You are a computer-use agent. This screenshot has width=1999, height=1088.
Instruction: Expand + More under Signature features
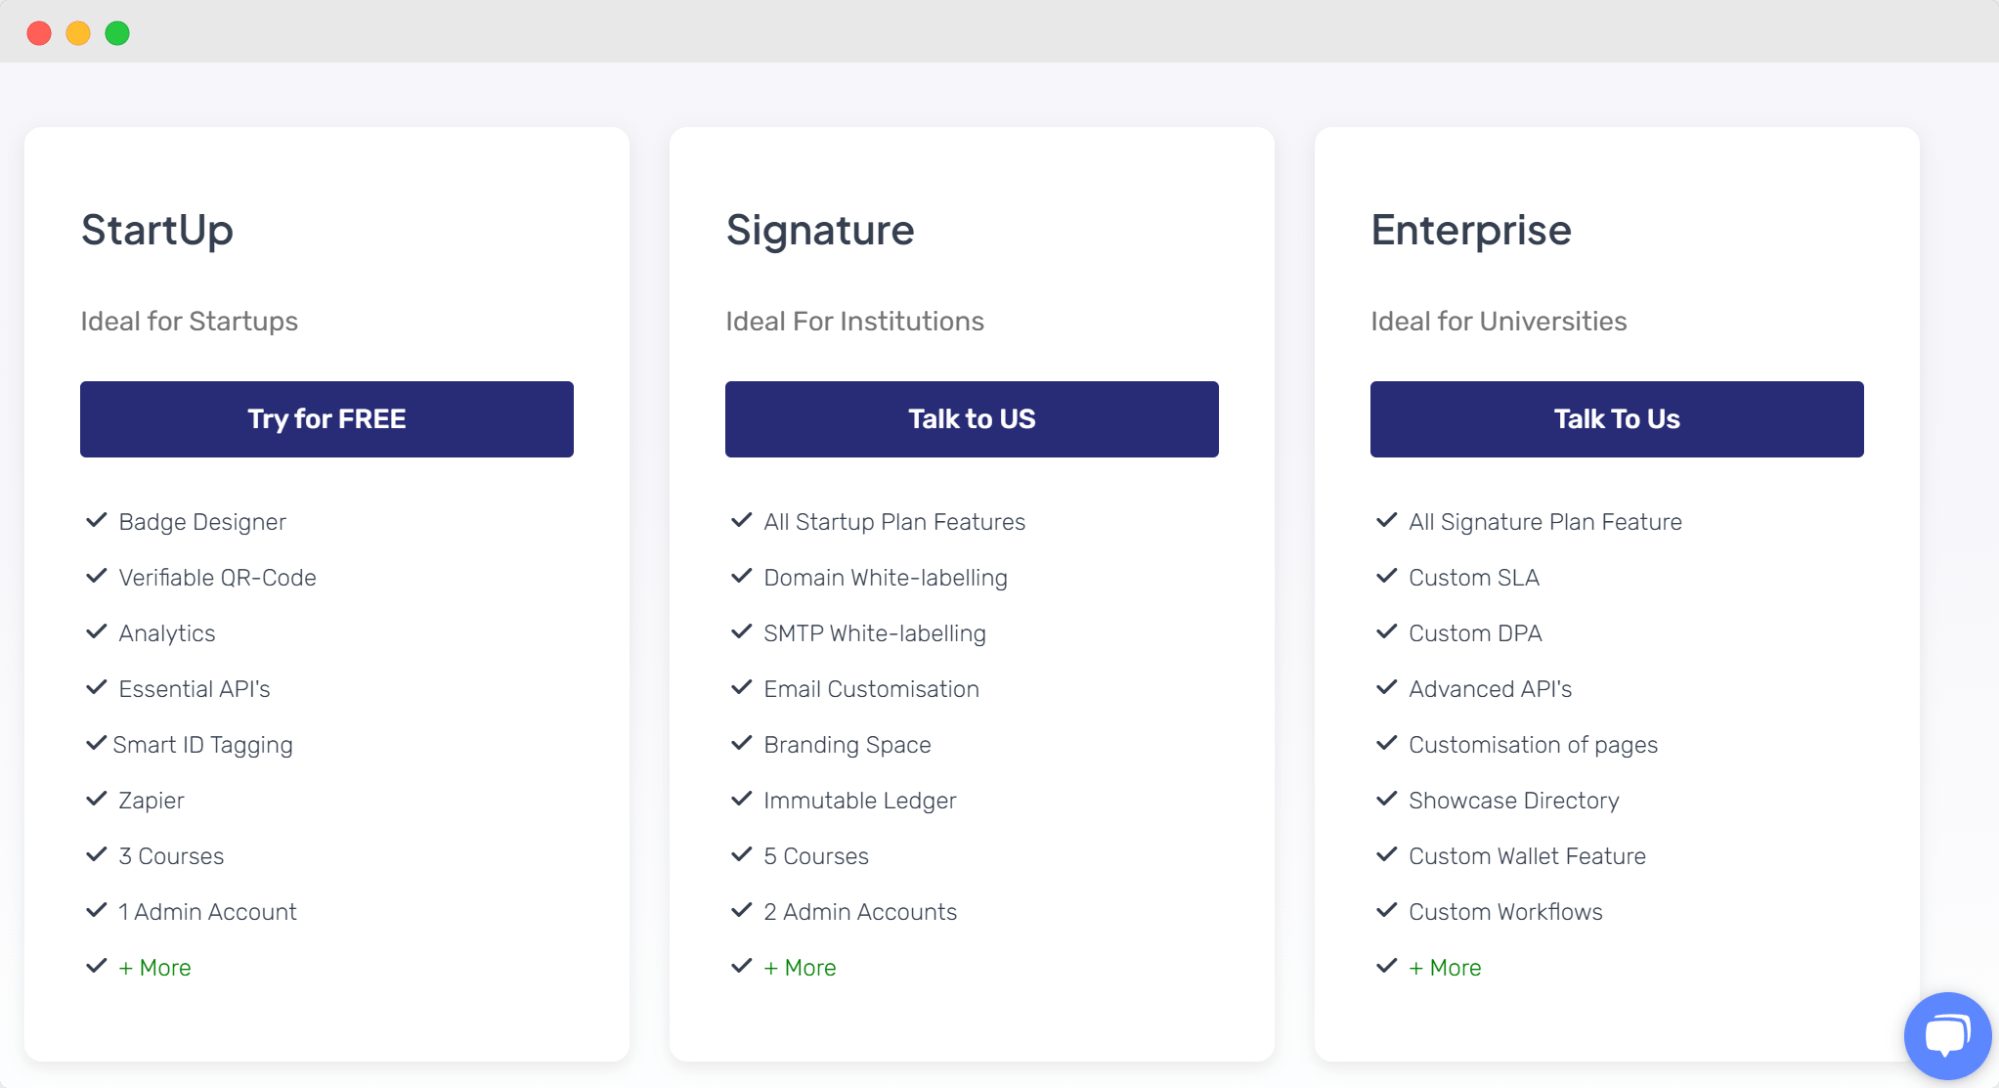click(x=800, y=967)
